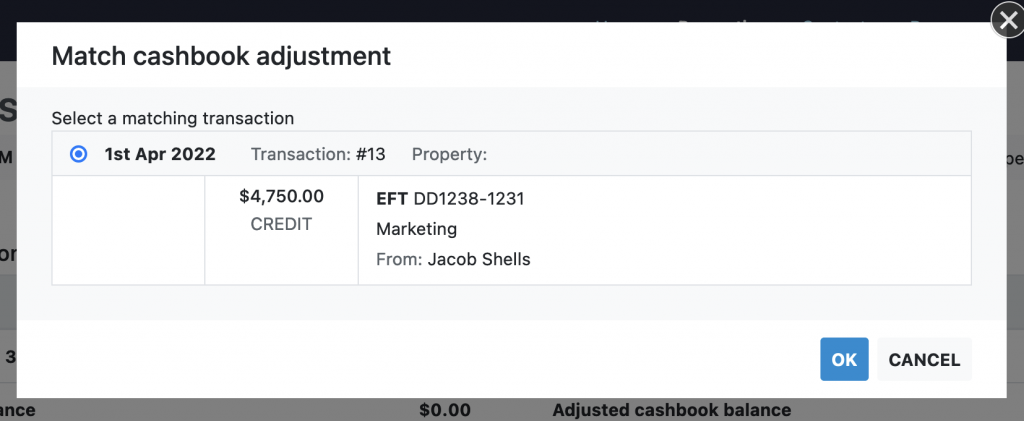Click the Select a matching transaction label
Screen dimensions: 1024x421
tap(172, 118)
